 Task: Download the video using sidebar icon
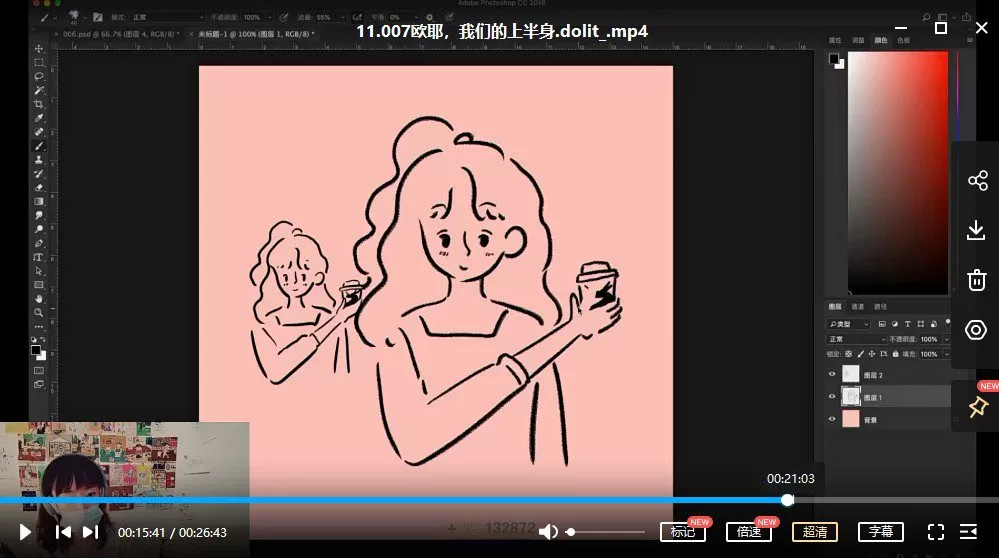(x=976, y=230)
